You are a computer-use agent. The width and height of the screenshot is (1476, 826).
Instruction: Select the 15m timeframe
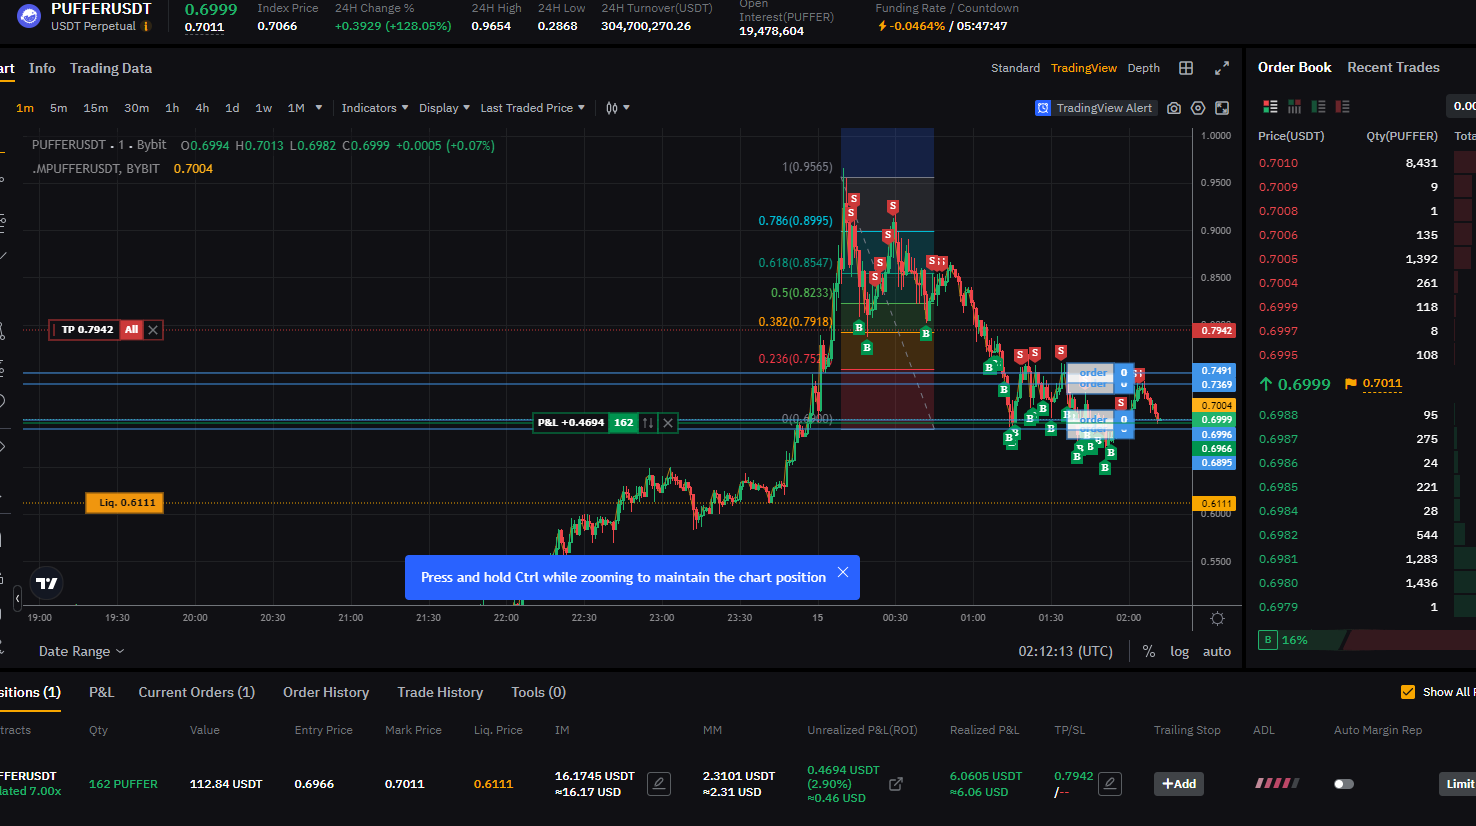point(96,108)
